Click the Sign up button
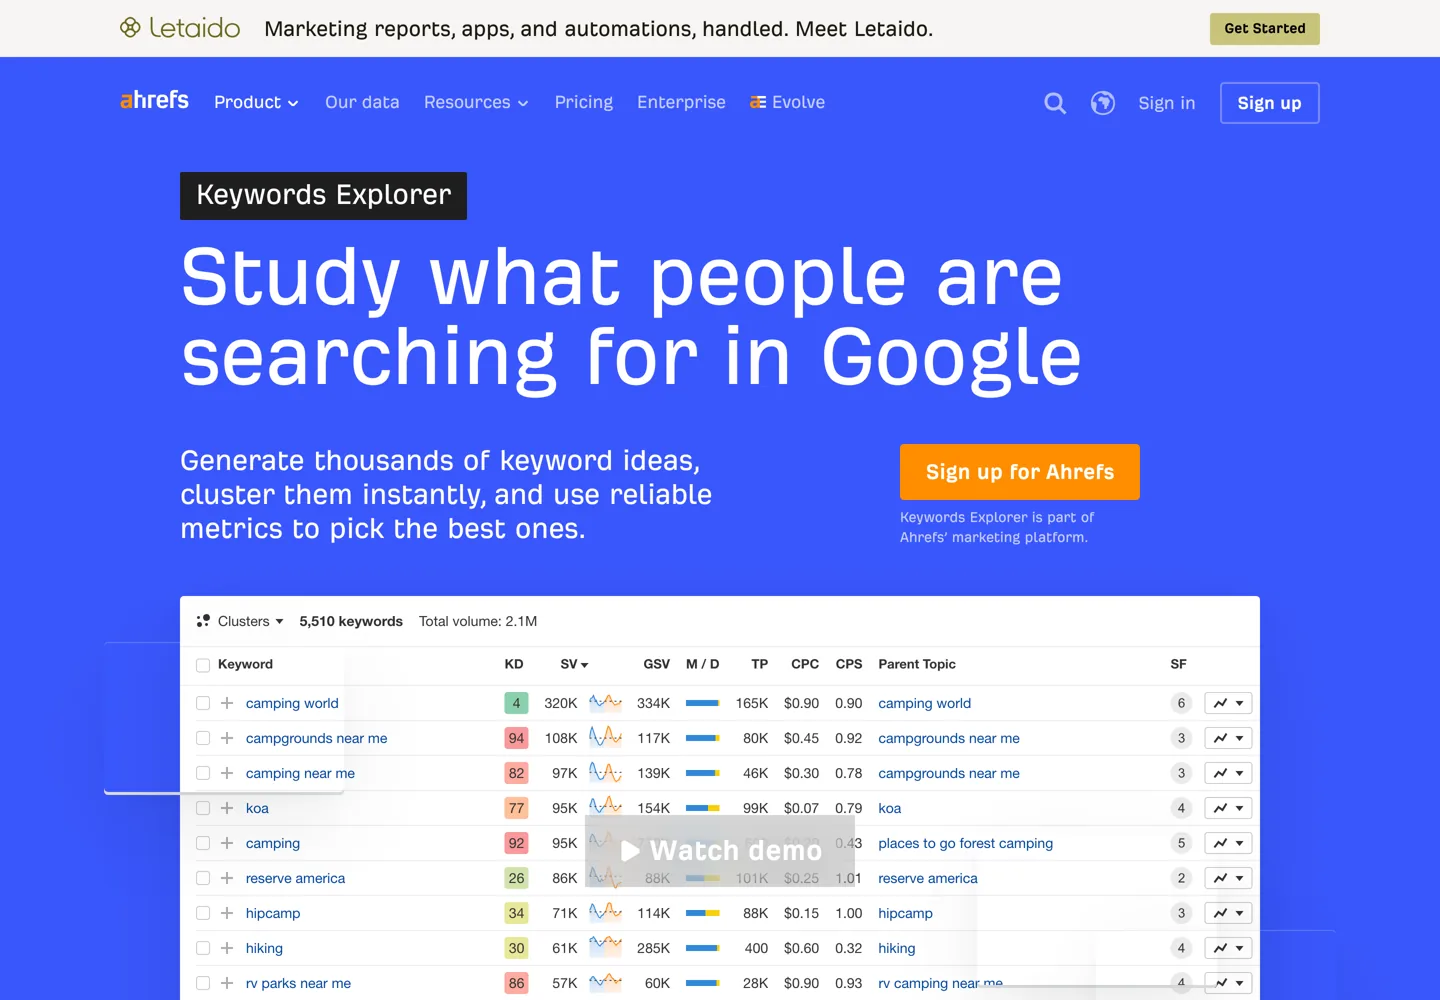This screenshot has height=1000, width=1440. (x=1270, y=103)
